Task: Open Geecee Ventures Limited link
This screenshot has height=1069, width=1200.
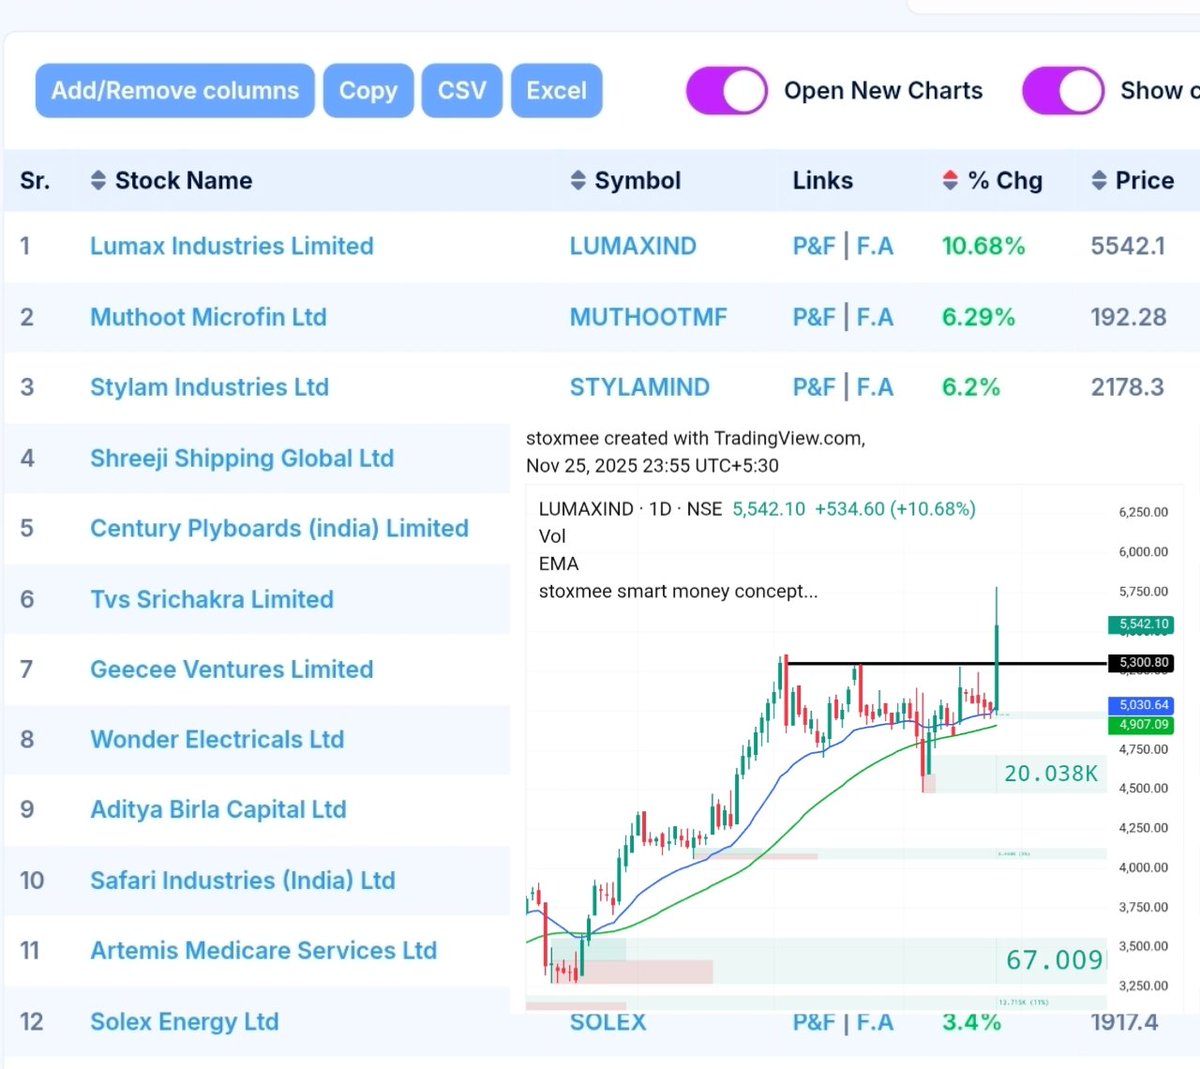Action: point(232,669)
